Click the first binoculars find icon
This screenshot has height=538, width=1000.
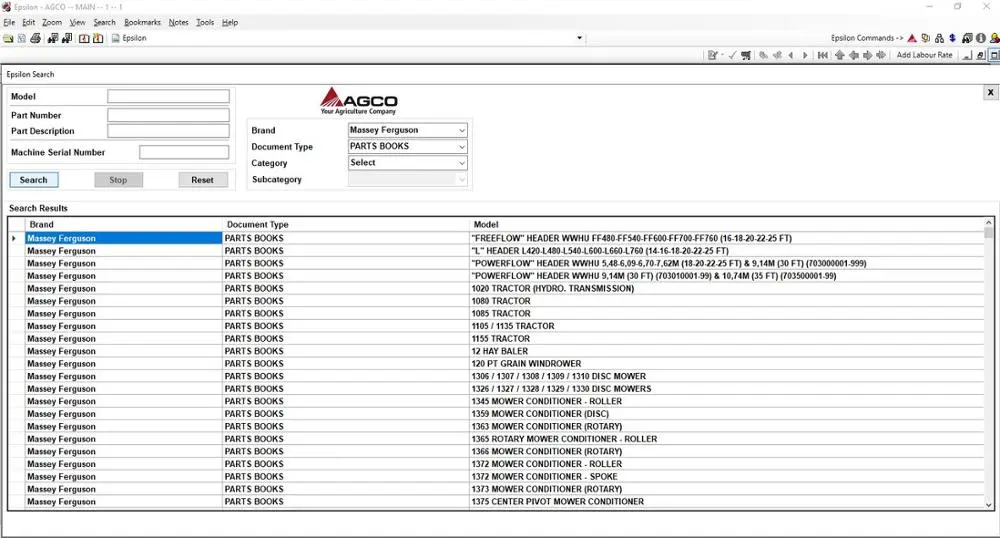(53, 38)
